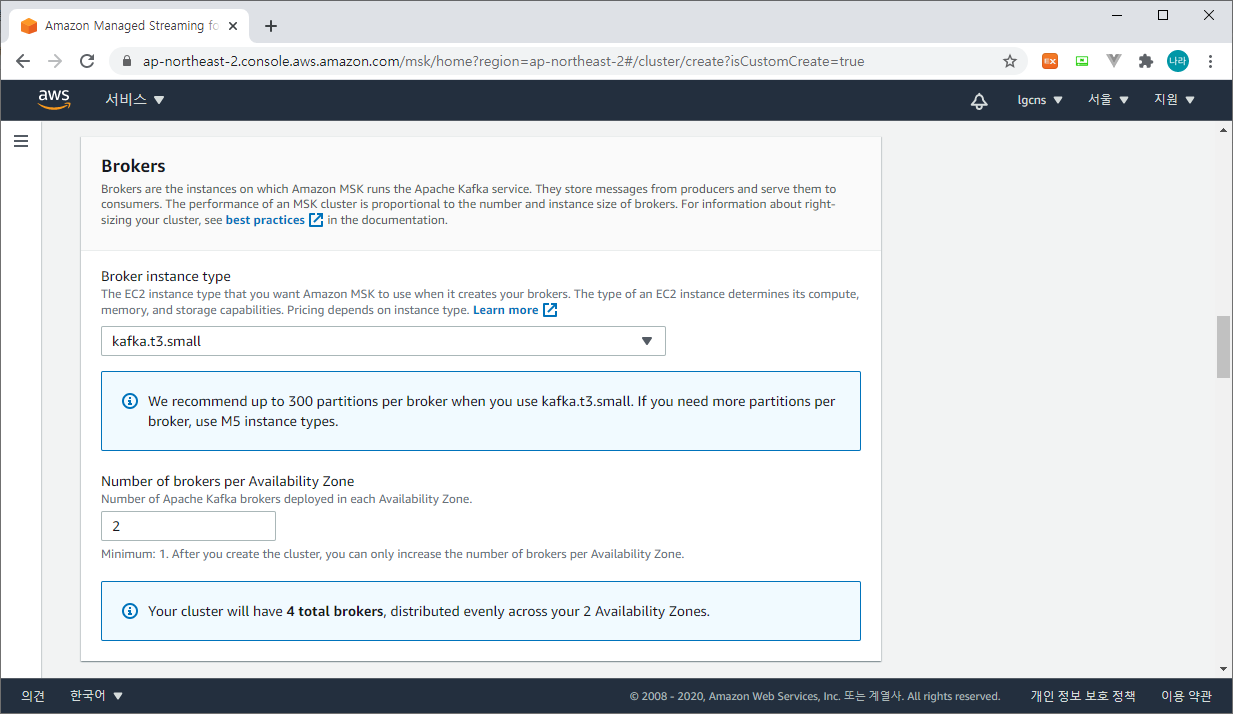This screenshot has width=1233, height=714.
Task: Click the browser forward arrow
Action: [55, 61]
